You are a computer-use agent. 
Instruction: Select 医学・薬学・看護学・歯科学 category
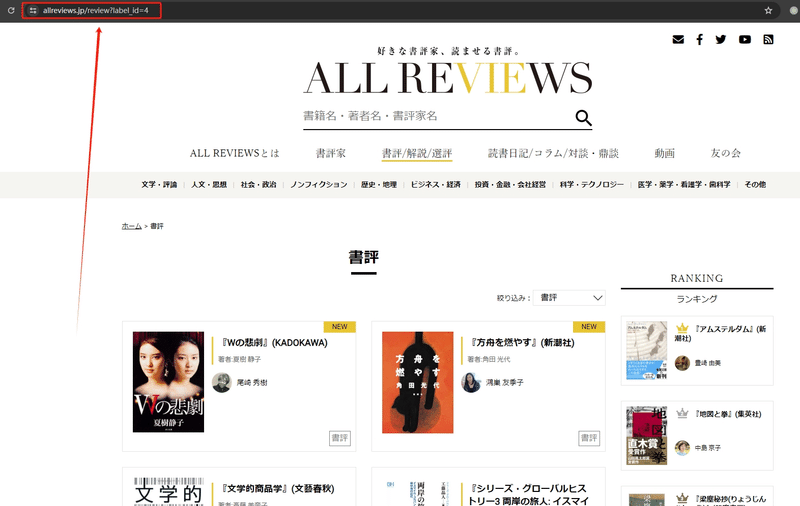point(684,185)
